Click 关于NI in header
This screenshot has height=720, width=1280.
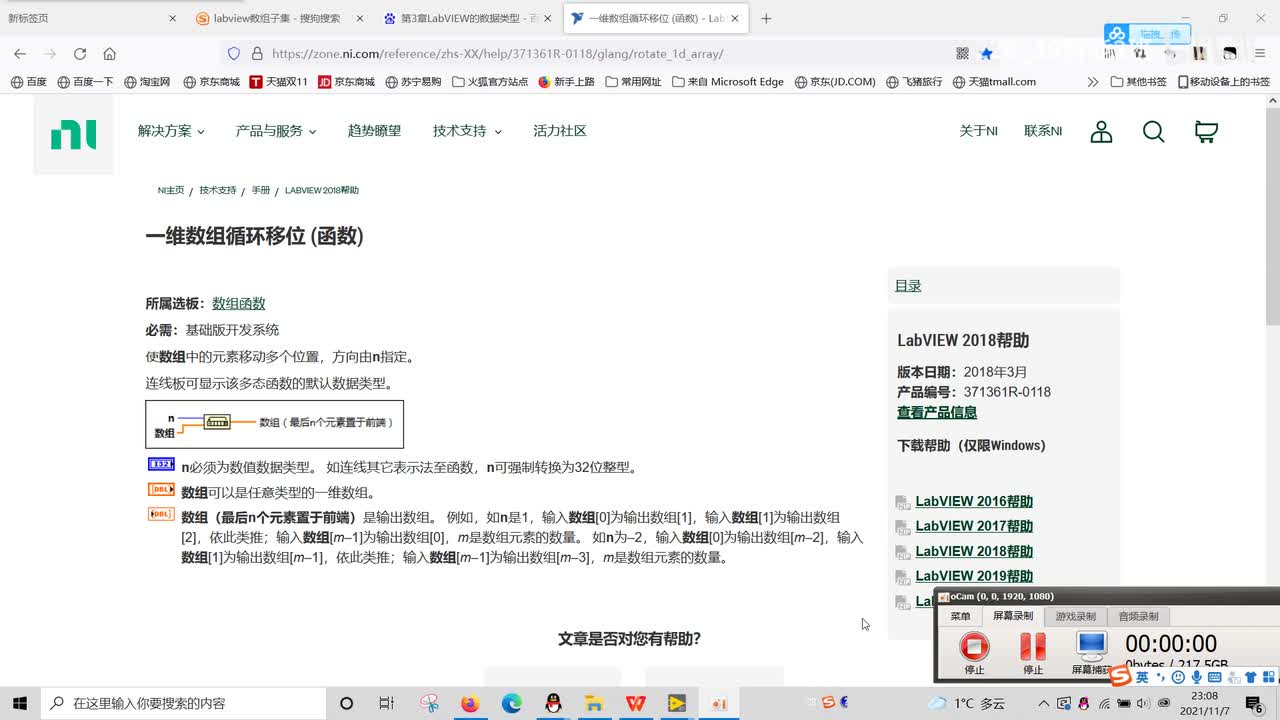[978, 131]
